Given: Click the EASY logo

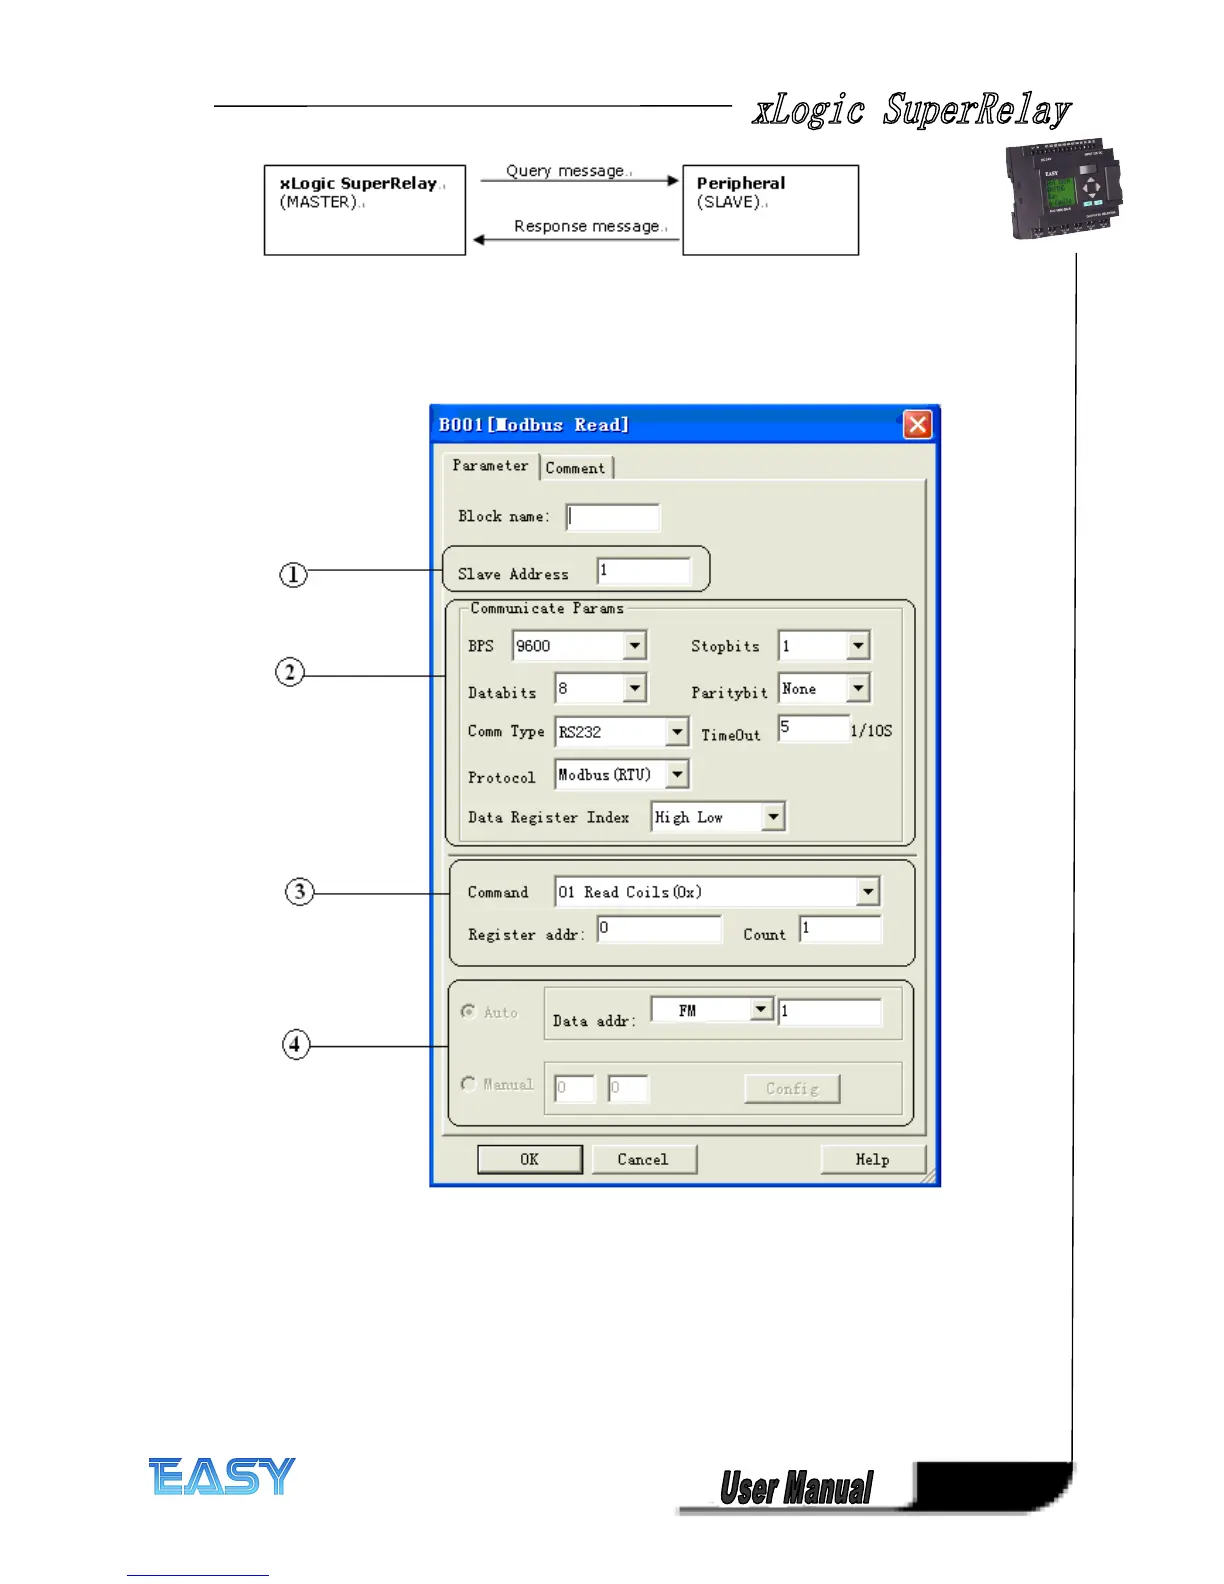Looking at the screenshot, I should coord(222,1476).
